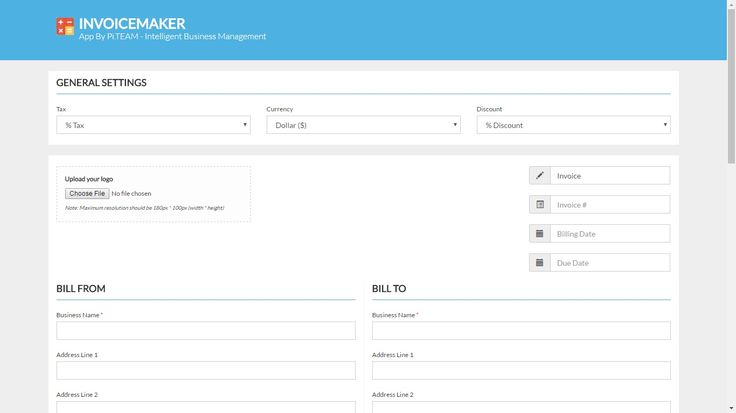Click the page vertical scrollbar thumb
736x413 pixels.
click(731, 86)
